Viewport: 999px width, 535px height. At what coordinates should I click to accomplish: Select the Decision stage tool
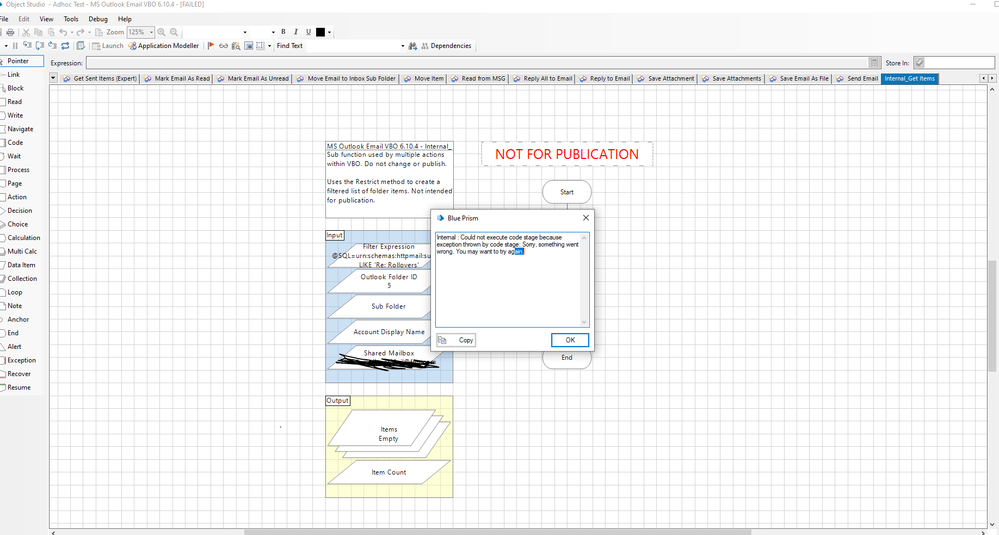19,210
